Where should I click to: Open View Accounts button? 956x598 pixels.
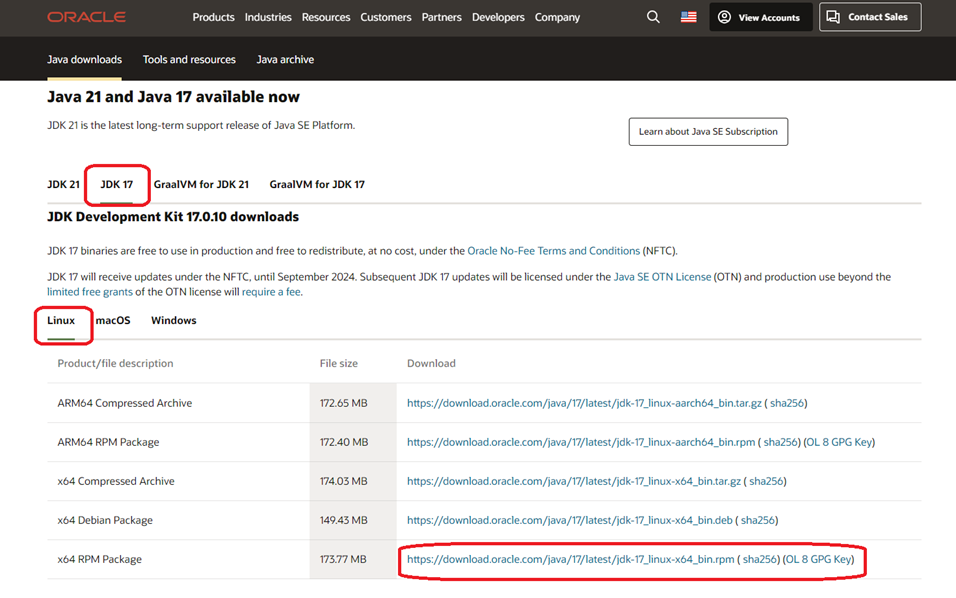760,17
